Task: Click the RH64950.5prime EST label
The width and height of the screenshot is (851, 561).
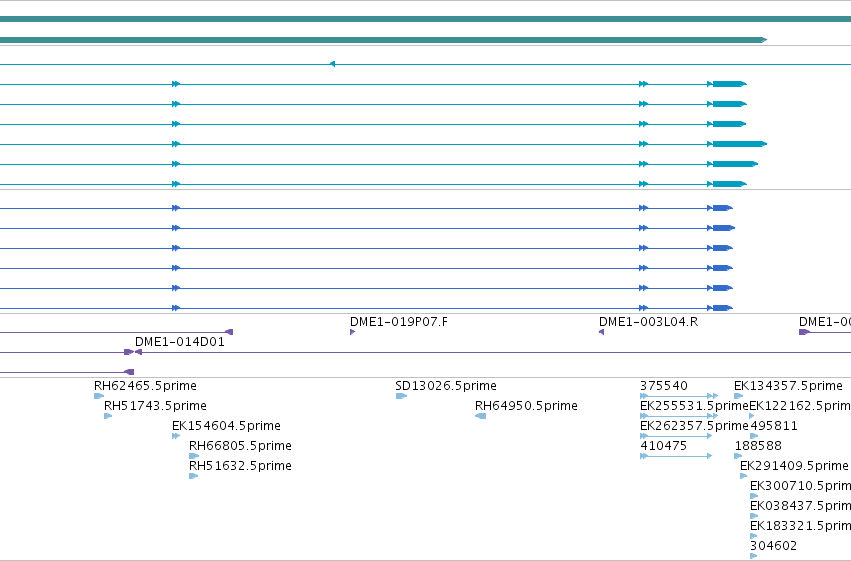Action: [526, 406]
